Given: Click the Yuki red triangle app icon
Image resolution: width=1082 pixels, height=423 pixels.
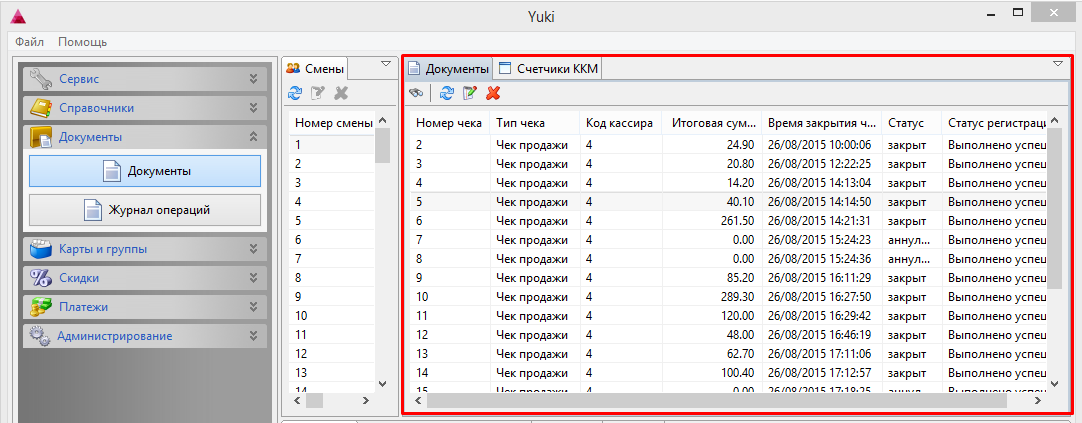Looking at the screenshot, I should 19,17.
